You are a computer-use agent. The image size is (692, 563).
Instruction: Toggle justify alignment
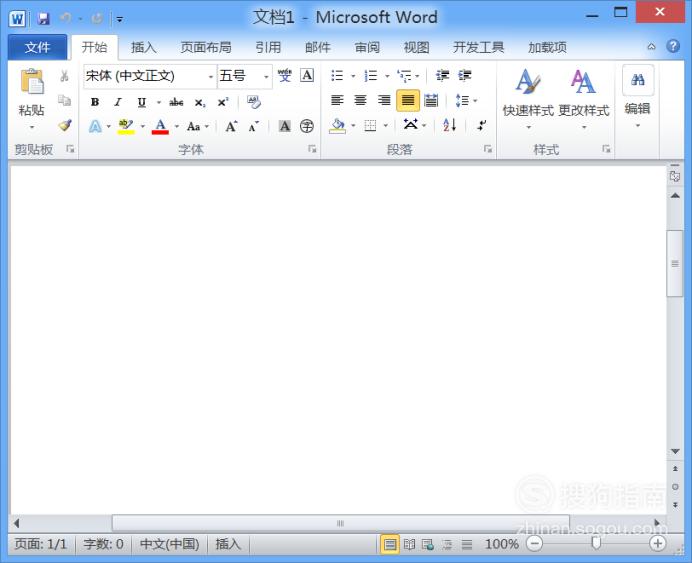[408, 101]
